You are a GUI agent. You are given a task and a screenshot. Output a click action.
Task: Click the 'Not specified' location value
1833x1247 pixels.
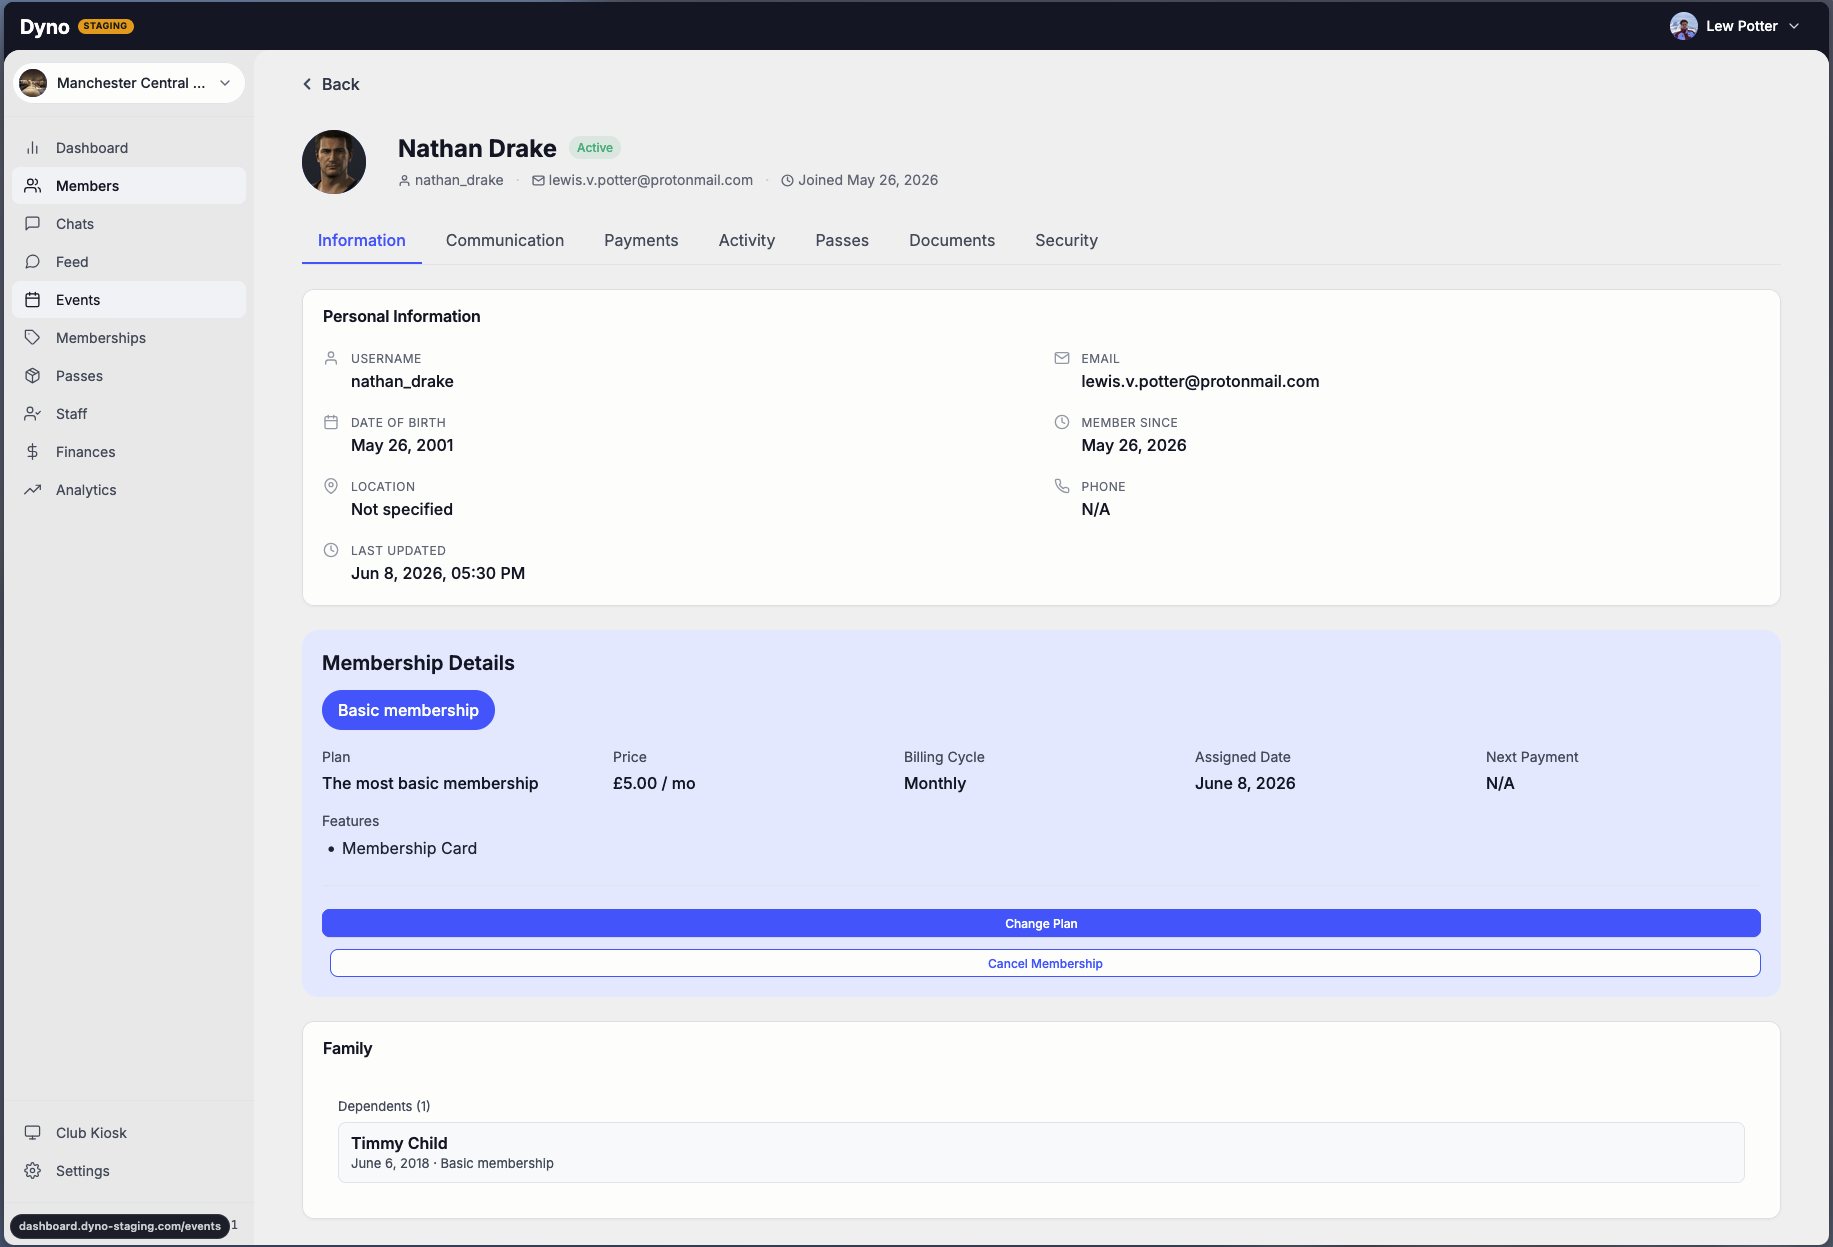click(x=402, y=509)
